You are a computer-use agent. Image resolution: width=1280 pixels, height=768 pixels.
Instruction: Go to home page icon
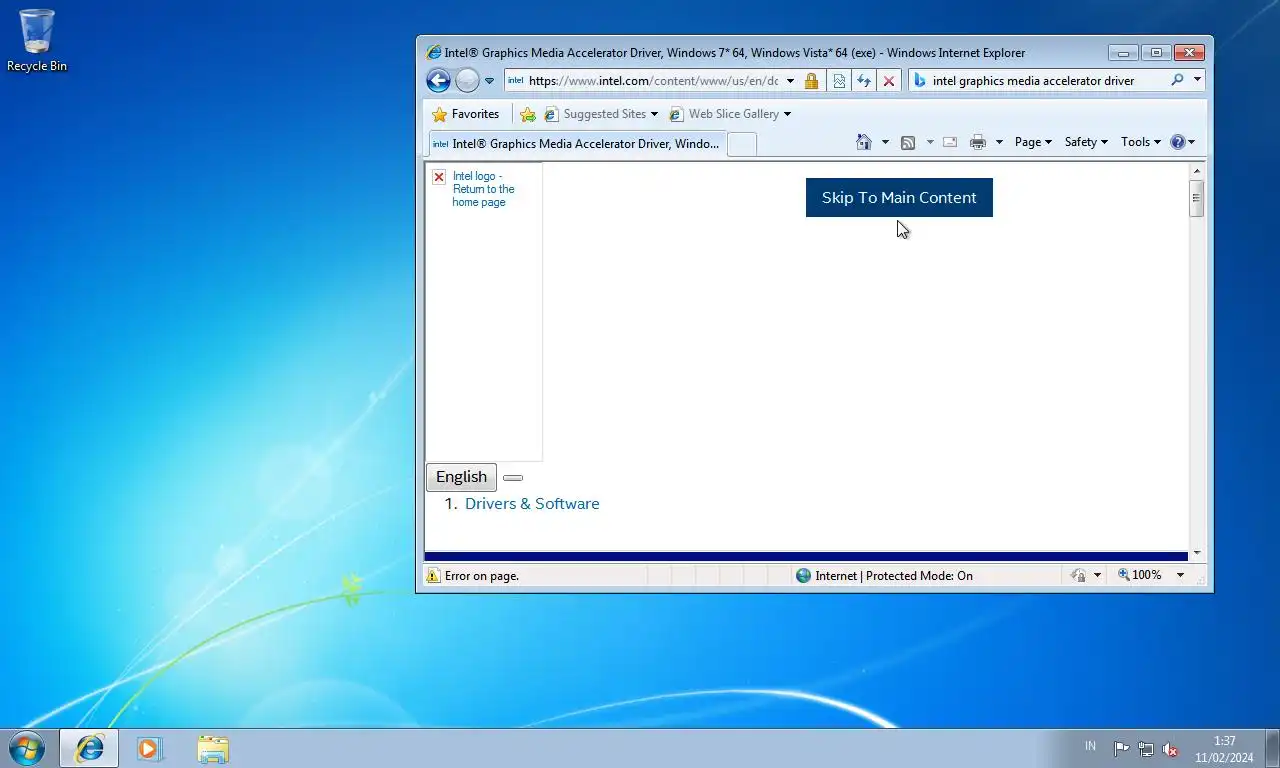(864, 142)
